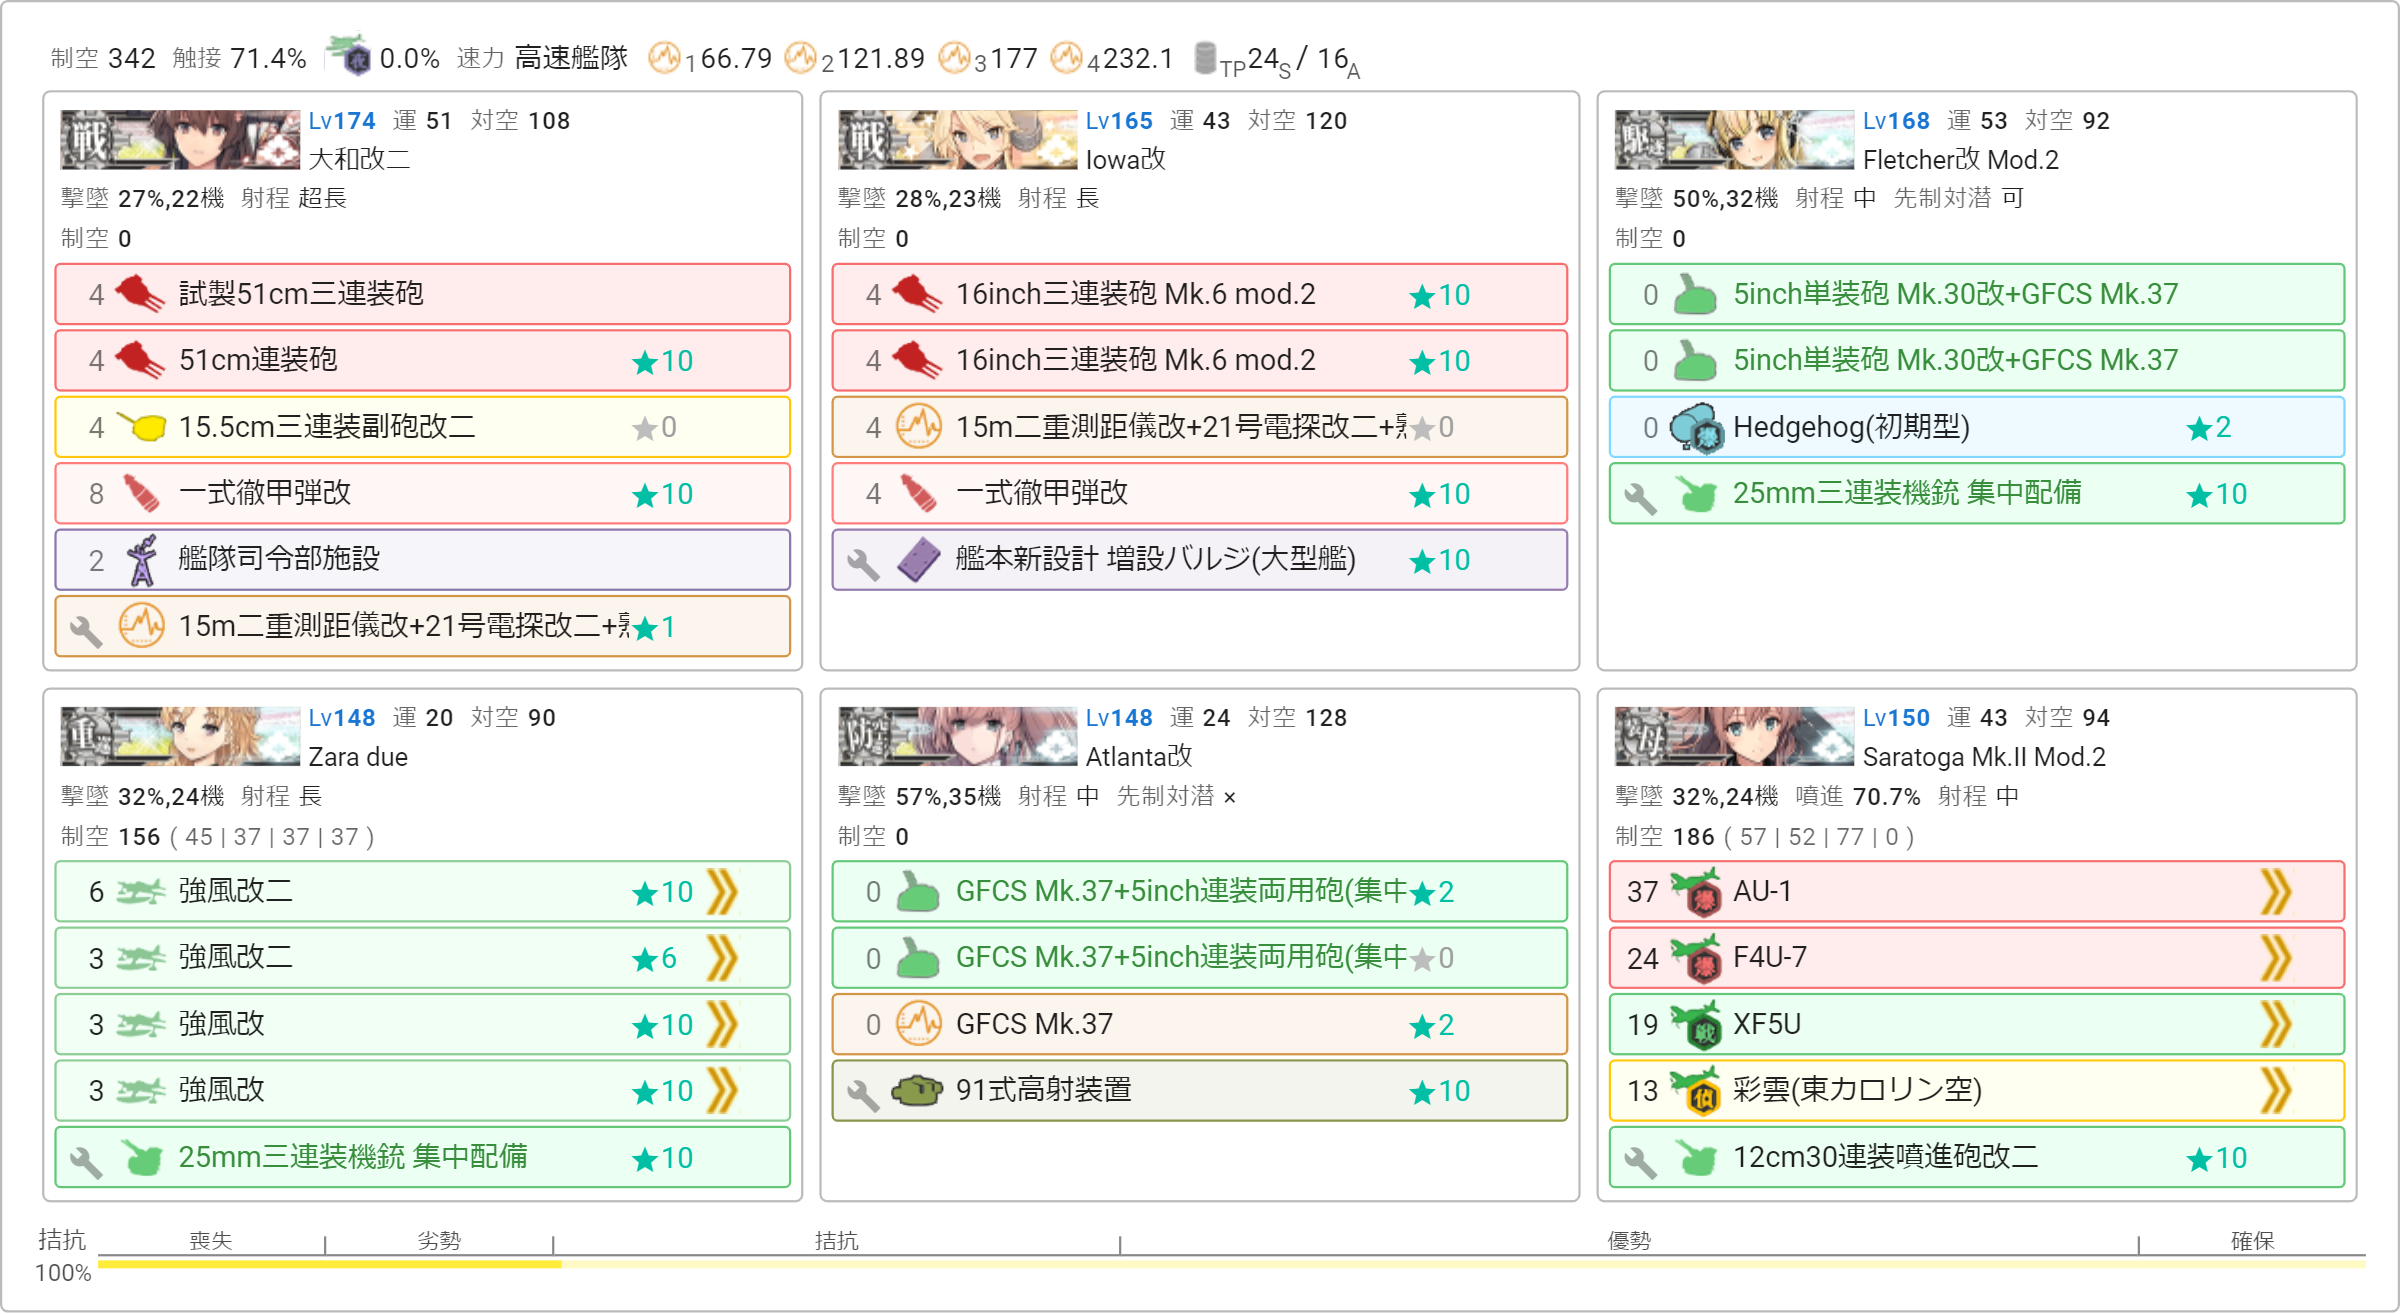Click the night contact icon showing 0.0%
Screen dimensions: 2400x1314
click(349, 57)
